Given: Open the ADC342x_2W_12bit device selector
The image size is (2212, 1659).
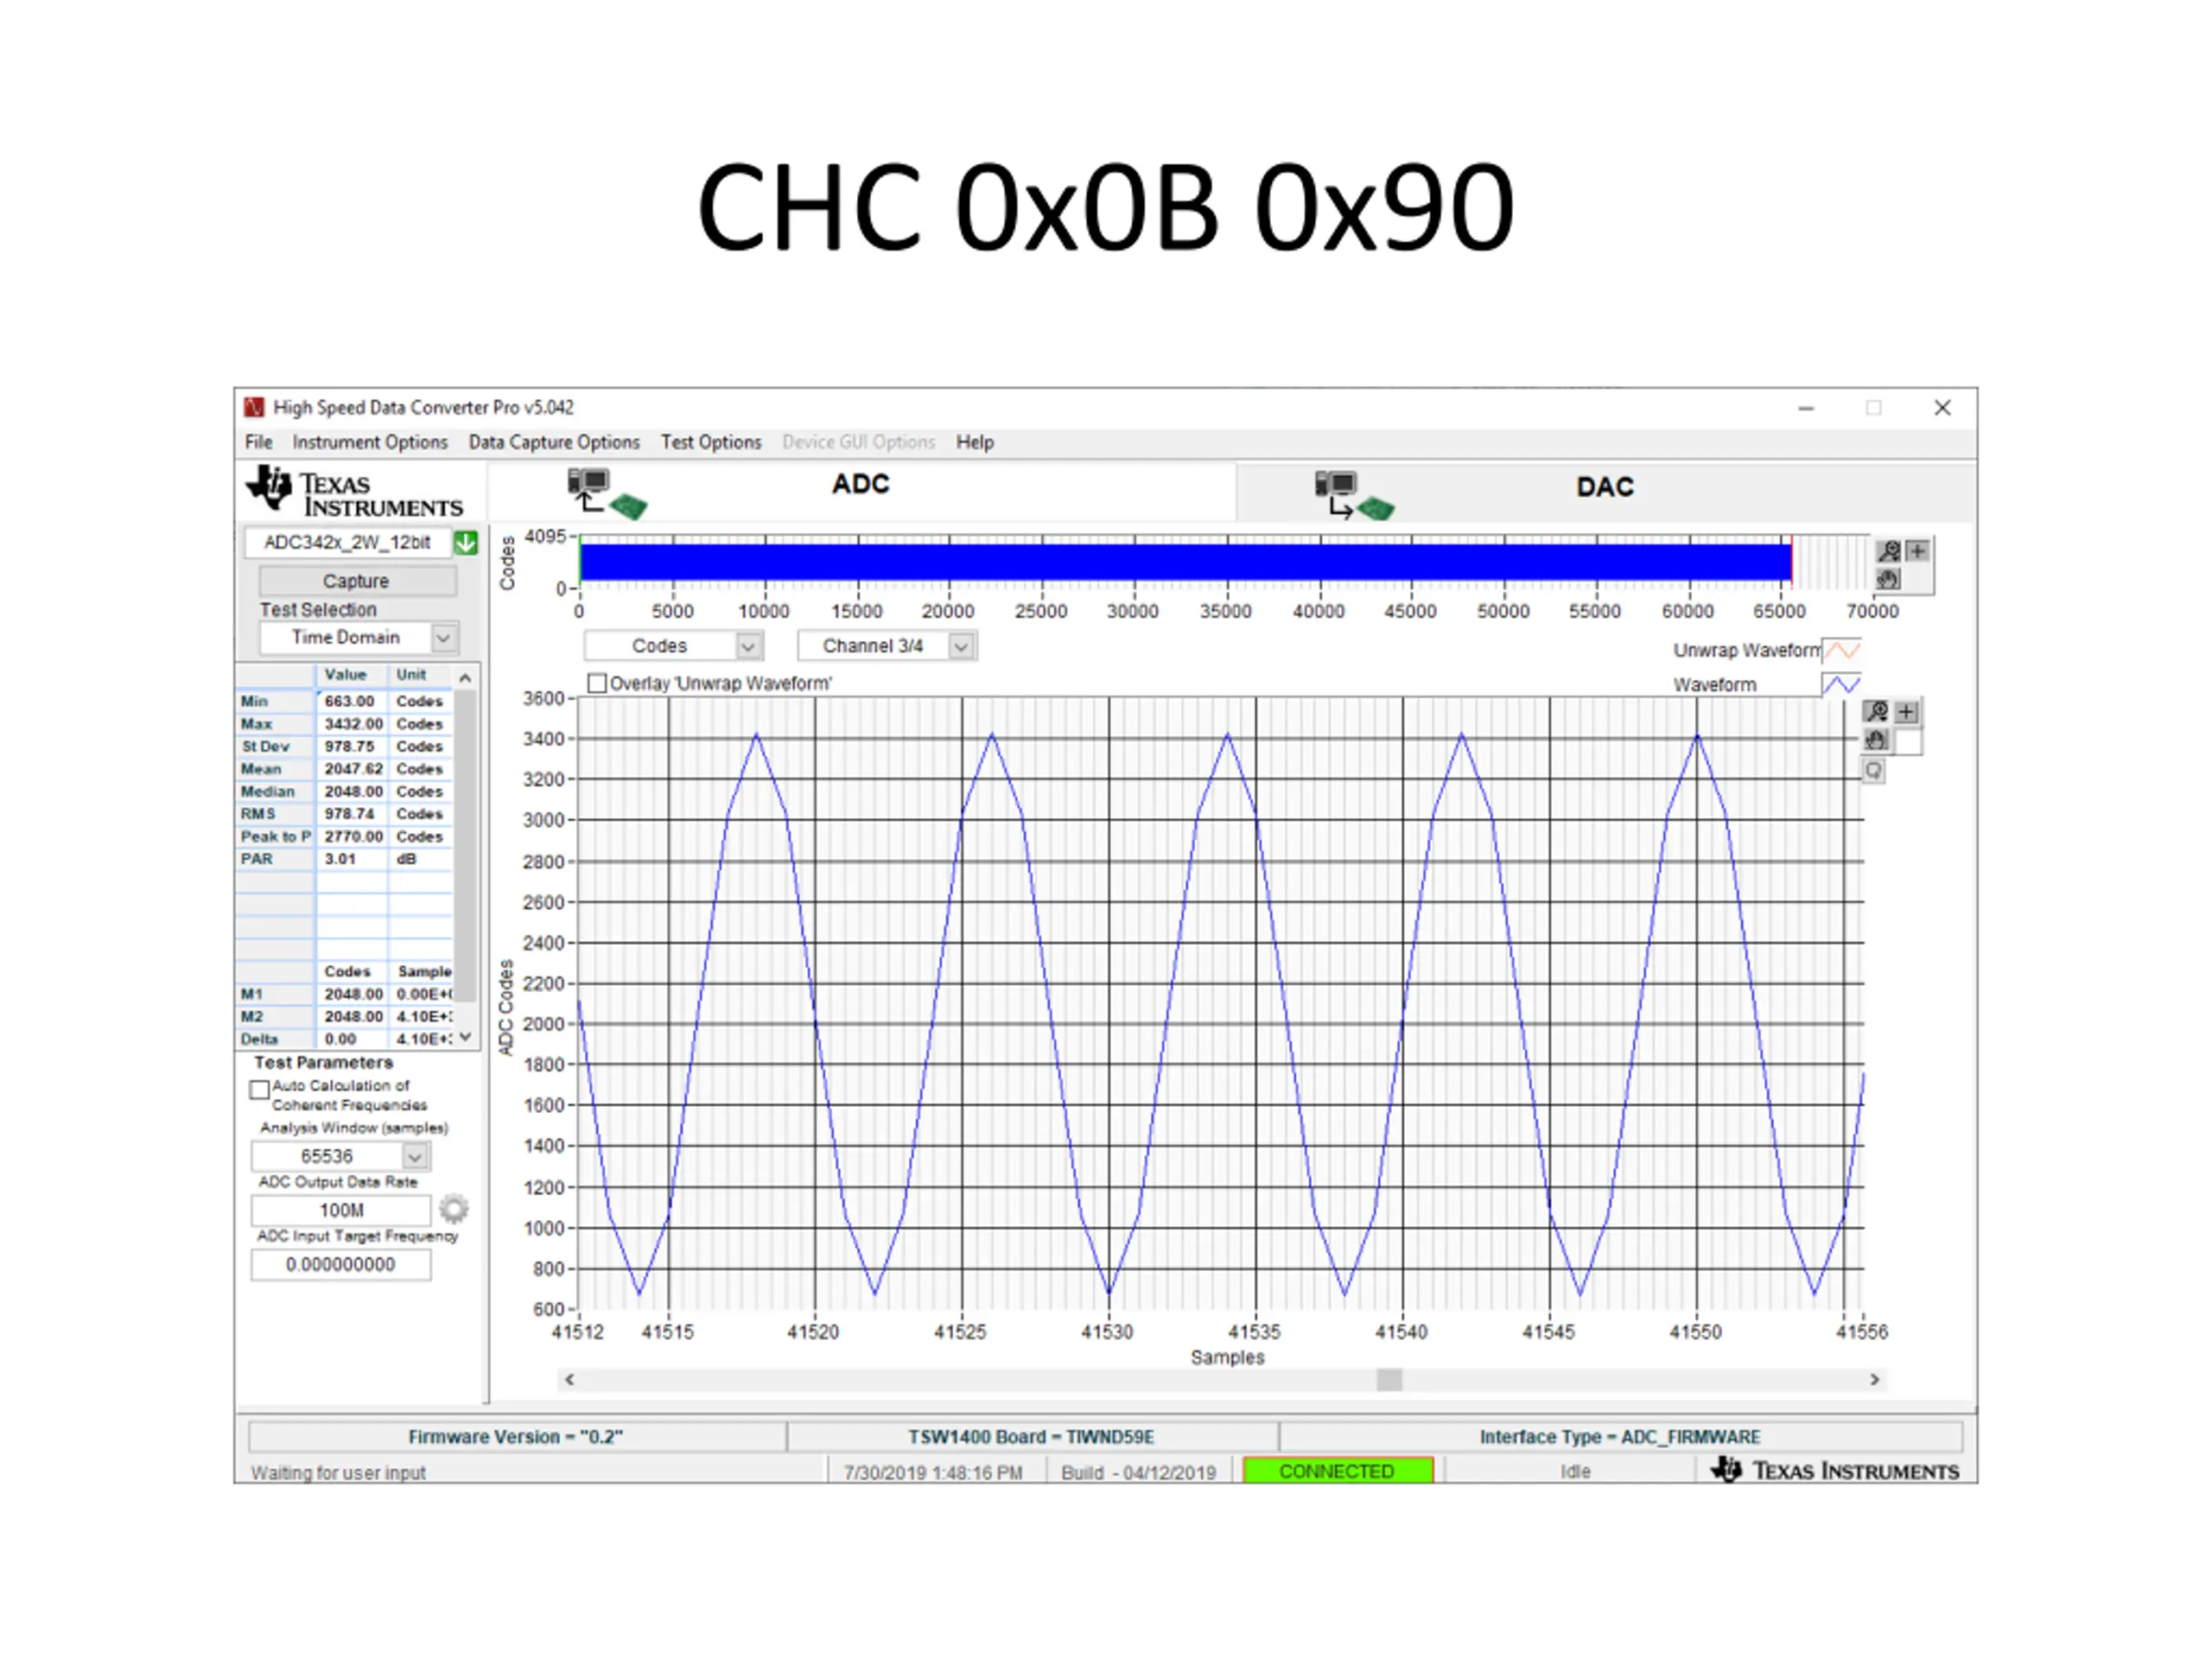Looking at the screenshot, I should click(x=347, y=543).
